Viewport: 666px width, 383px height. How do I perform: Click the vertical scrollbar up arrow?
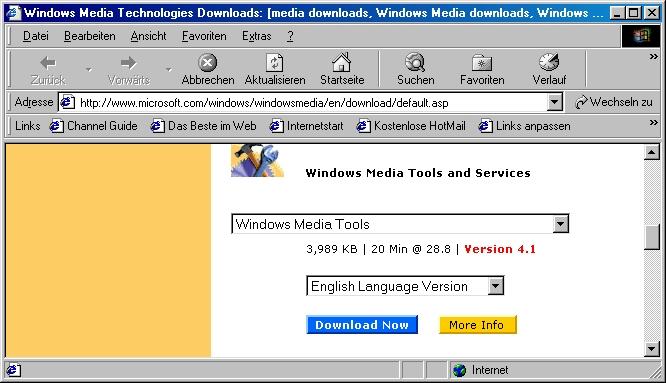pos(652,152)
